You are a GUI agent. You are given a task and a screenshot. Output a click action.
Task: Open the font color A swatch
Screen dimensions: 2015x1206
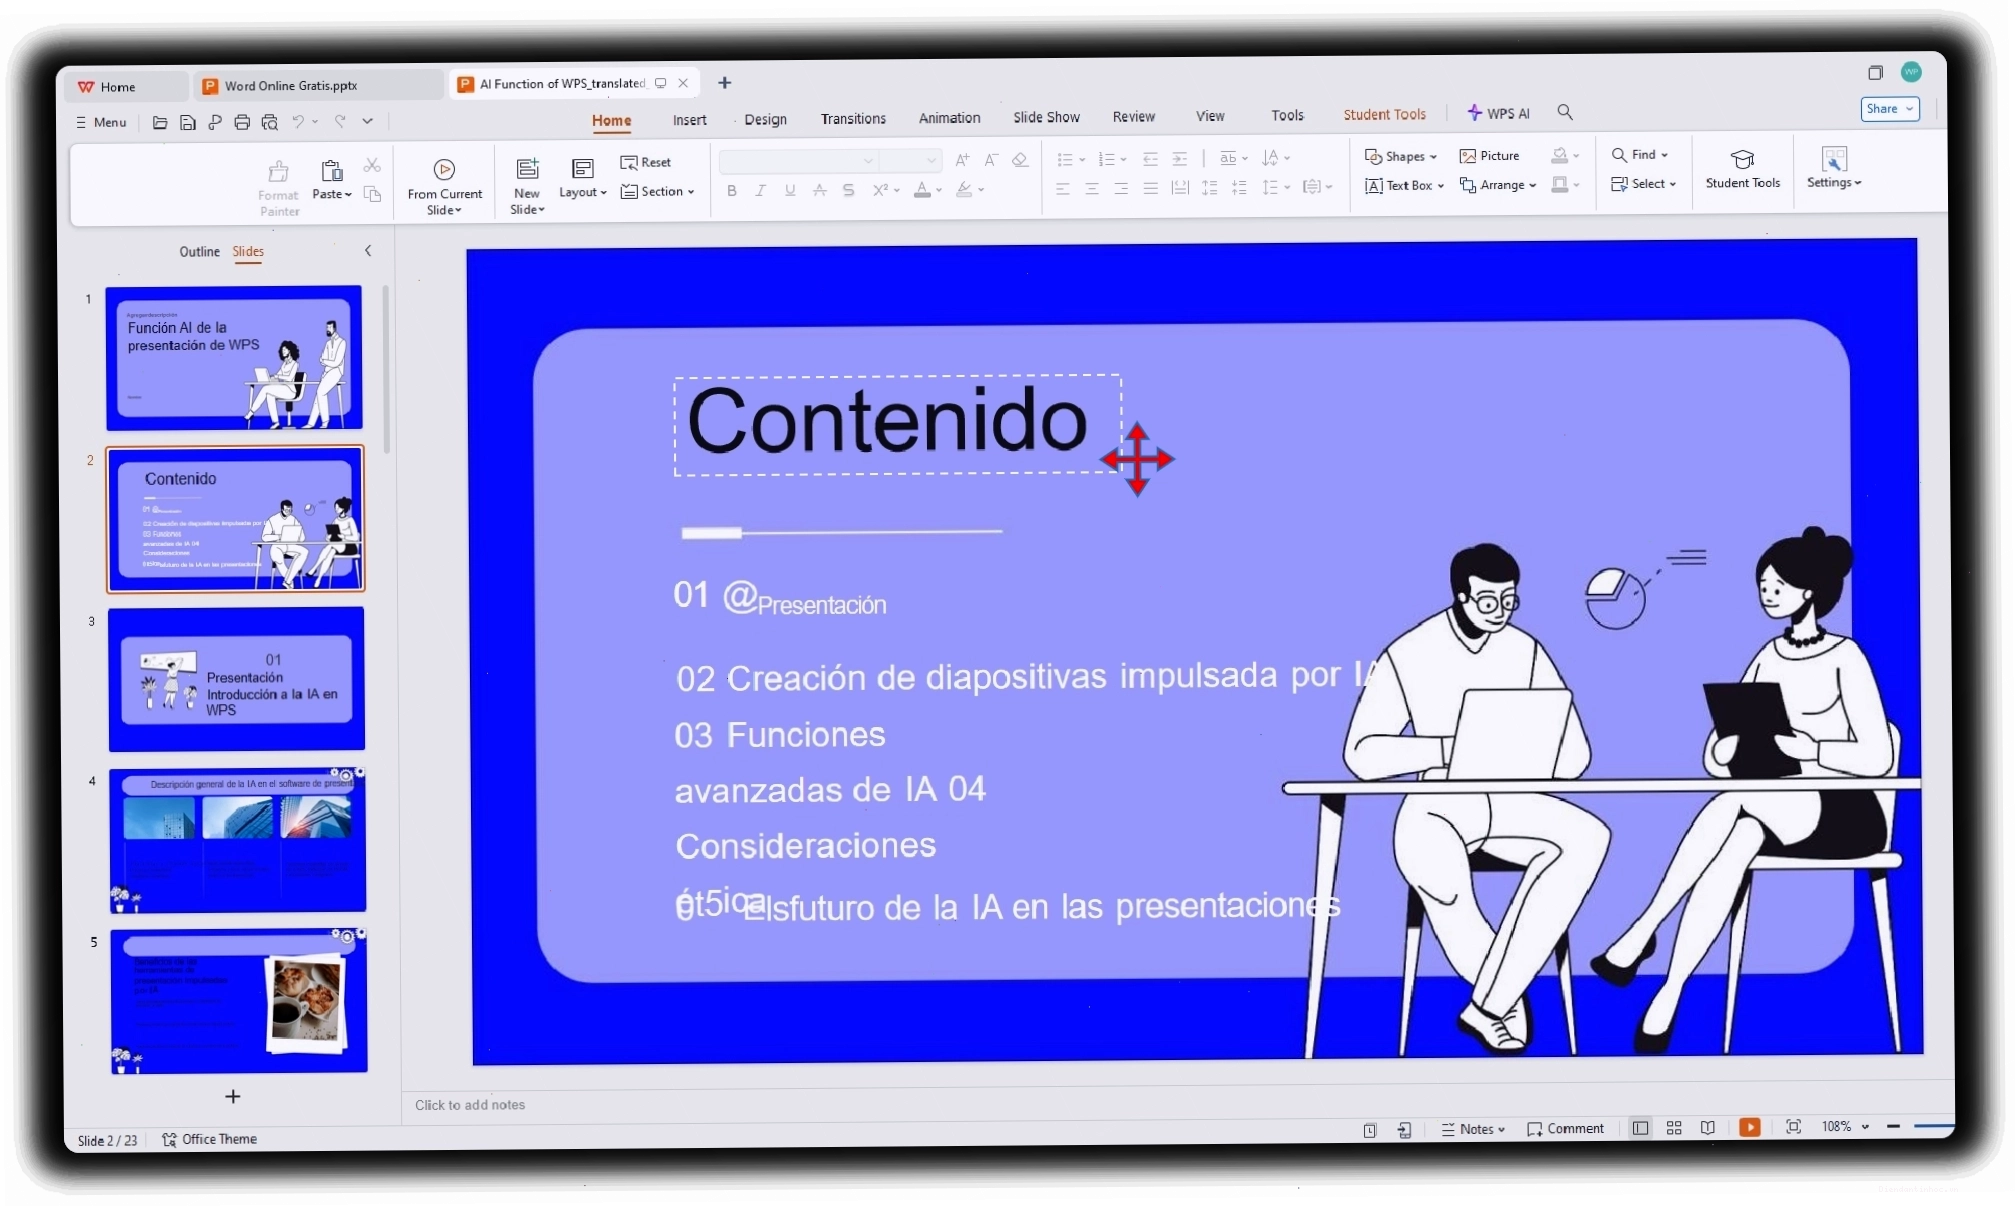point(922,190)
